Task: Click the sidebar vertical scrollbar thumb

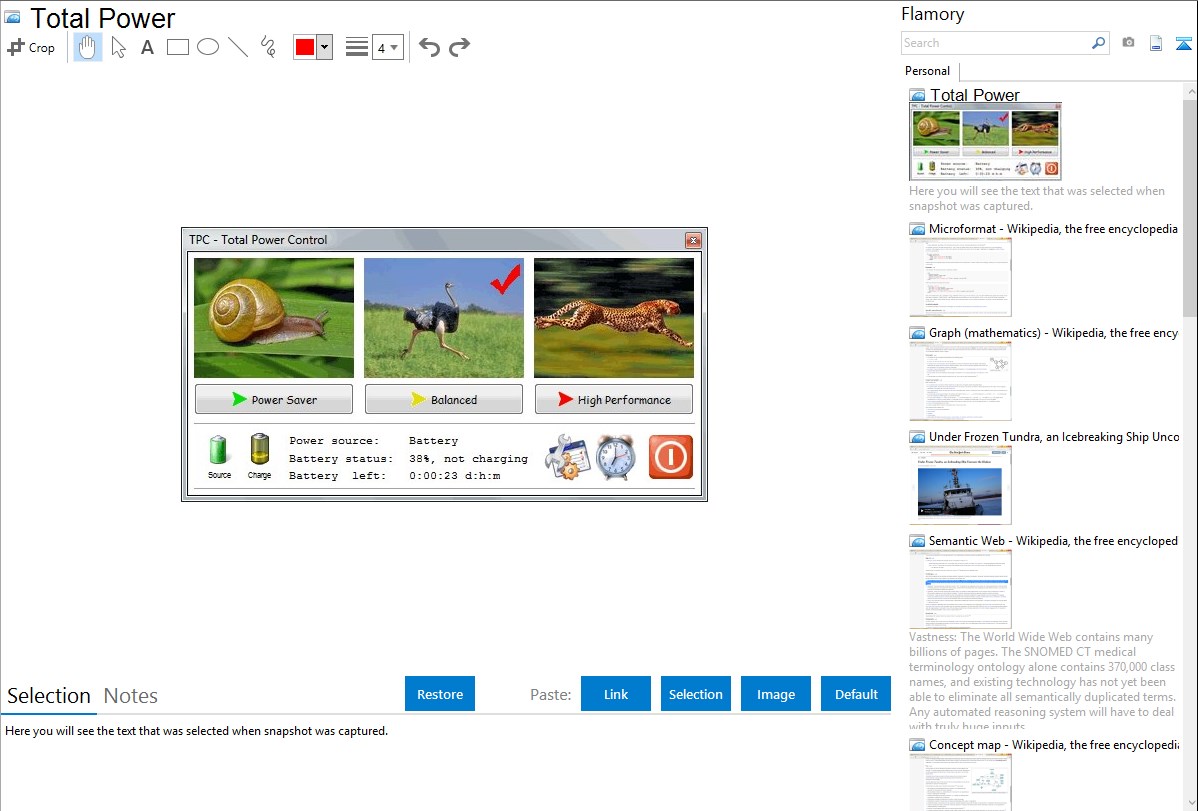Action: pos(1190,206)
